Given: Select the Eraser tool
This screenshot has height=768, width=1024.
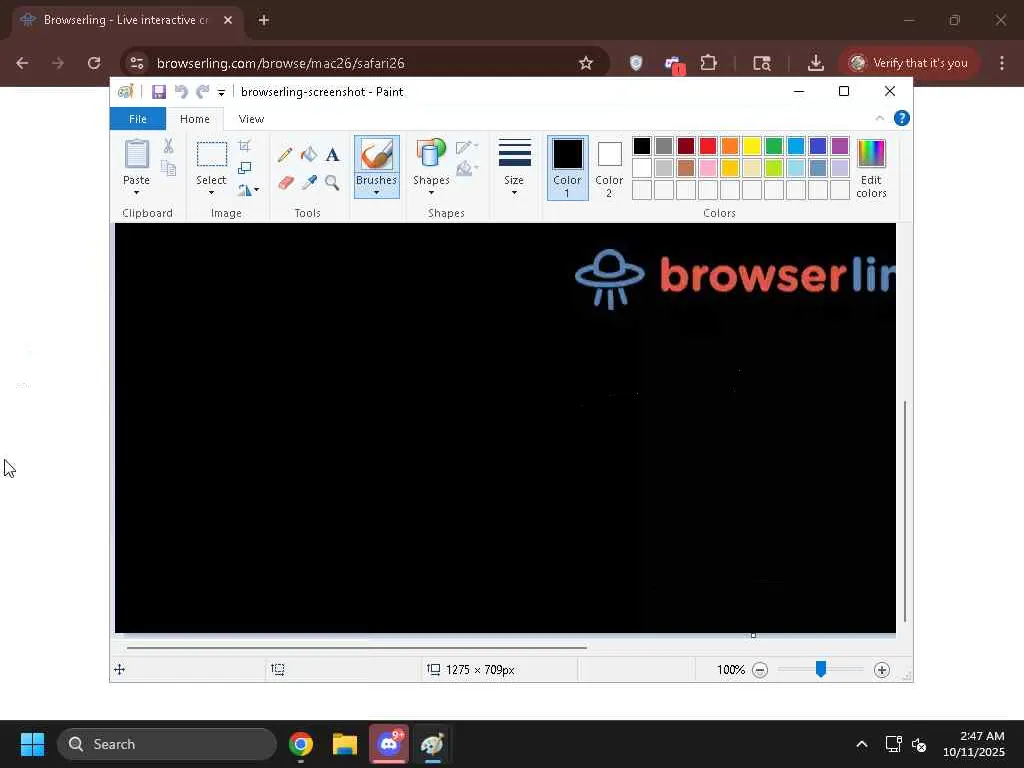Looking at the screenshot, I should (285, 182).
